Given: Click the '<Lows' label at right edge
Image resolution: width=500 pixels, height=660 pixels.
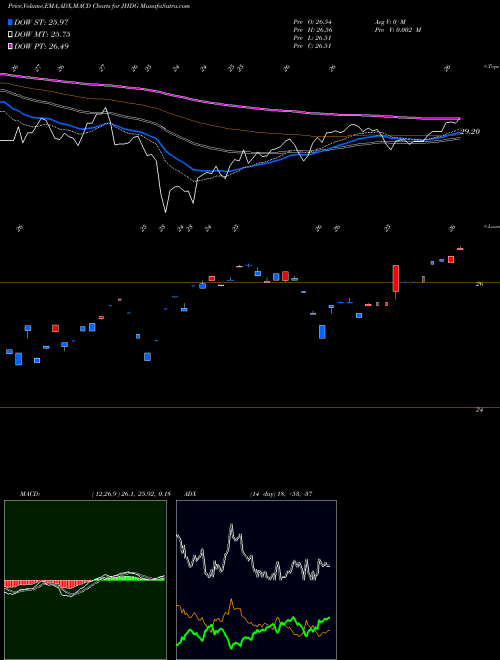Looking at the screenshot, I should point(492,226).
